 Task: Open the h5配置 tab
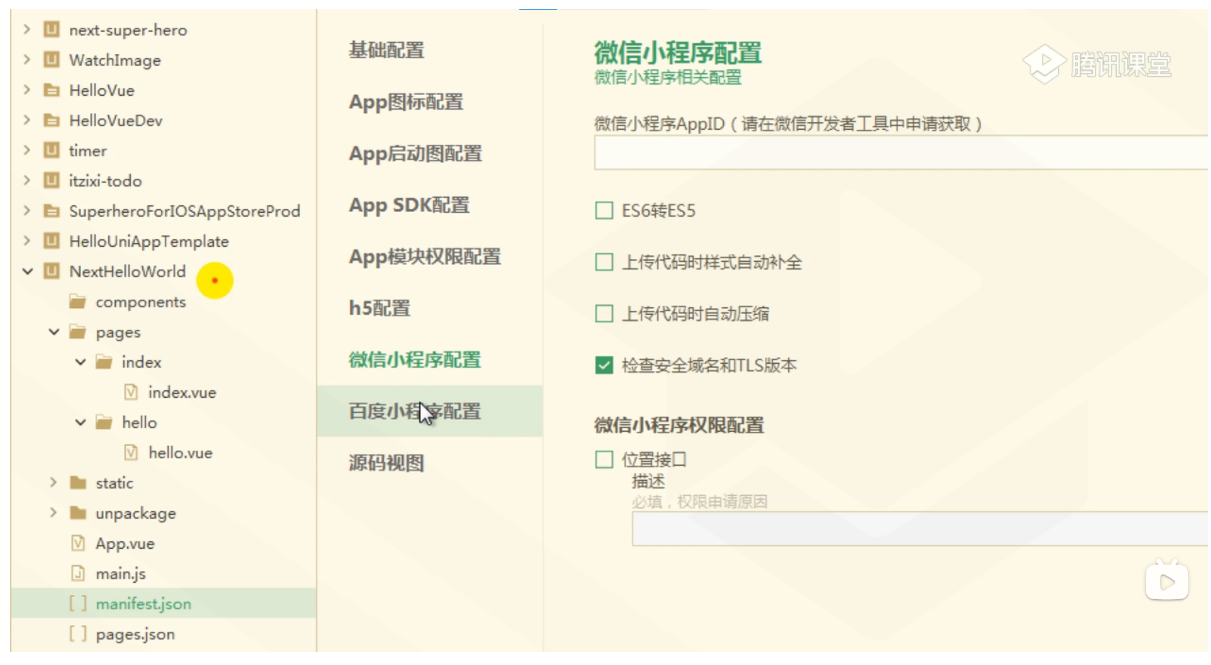(x=379, y=308)
